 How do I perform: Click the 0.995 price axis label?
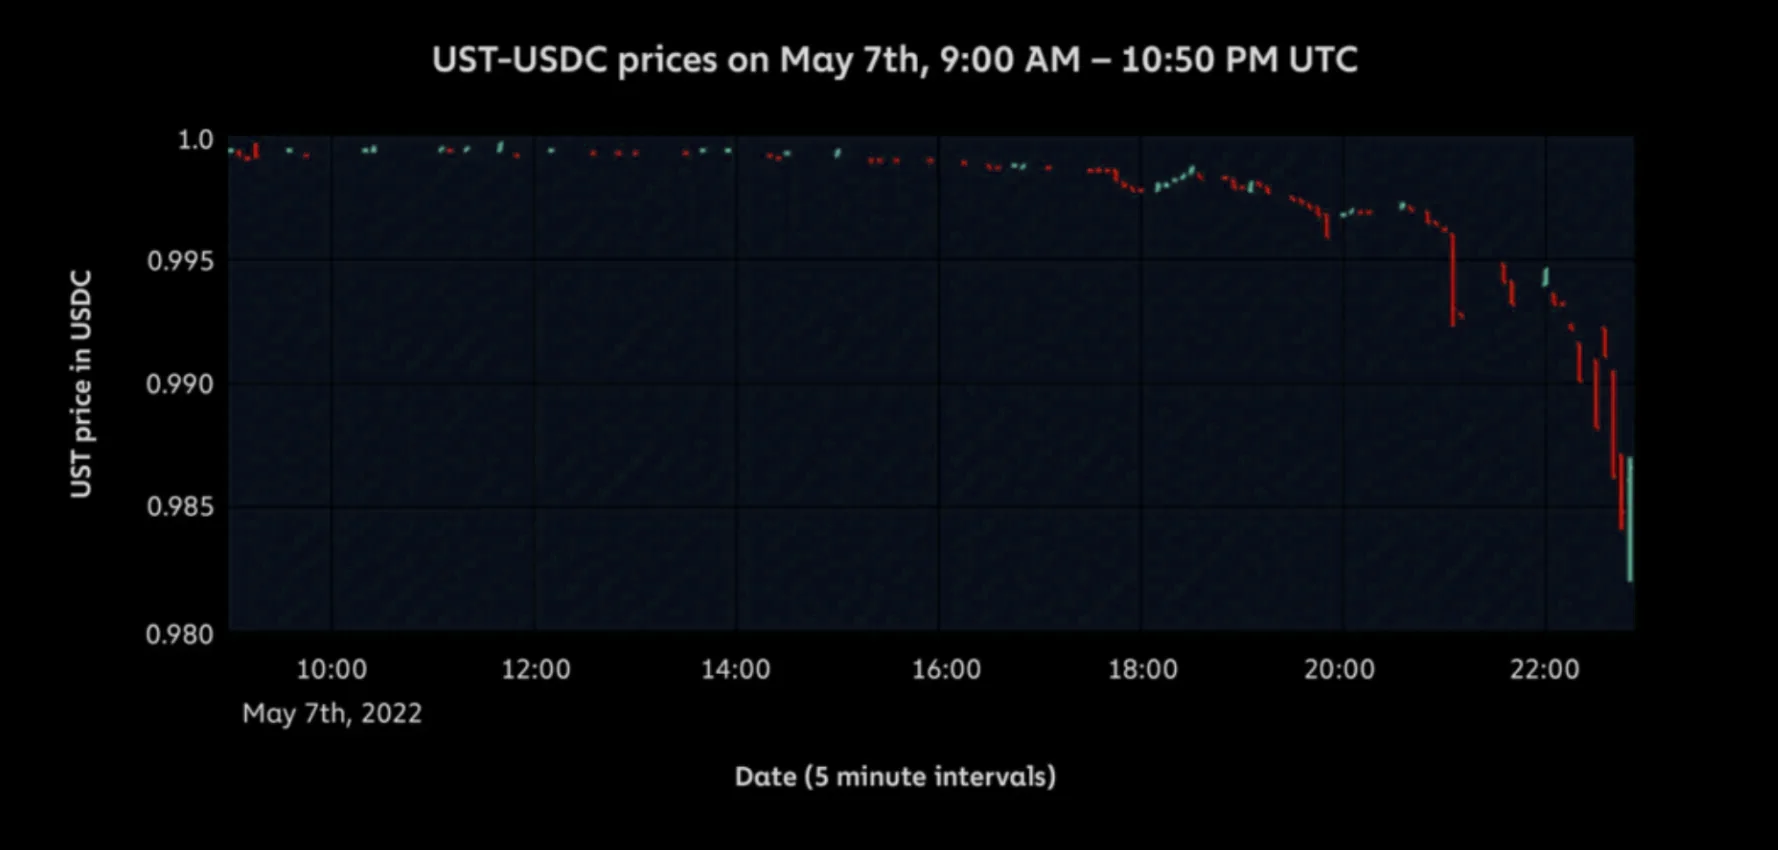coord(180,262)
